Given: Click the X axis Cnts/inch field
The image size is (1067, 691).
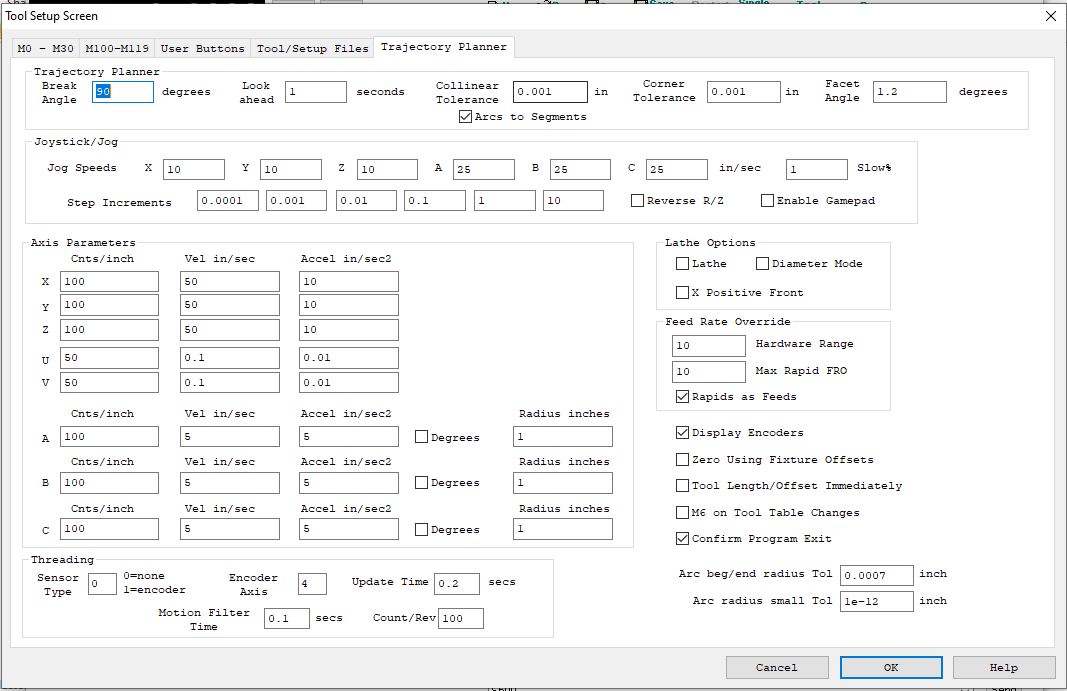Looking at the screenshot, I should pos(109,282).
